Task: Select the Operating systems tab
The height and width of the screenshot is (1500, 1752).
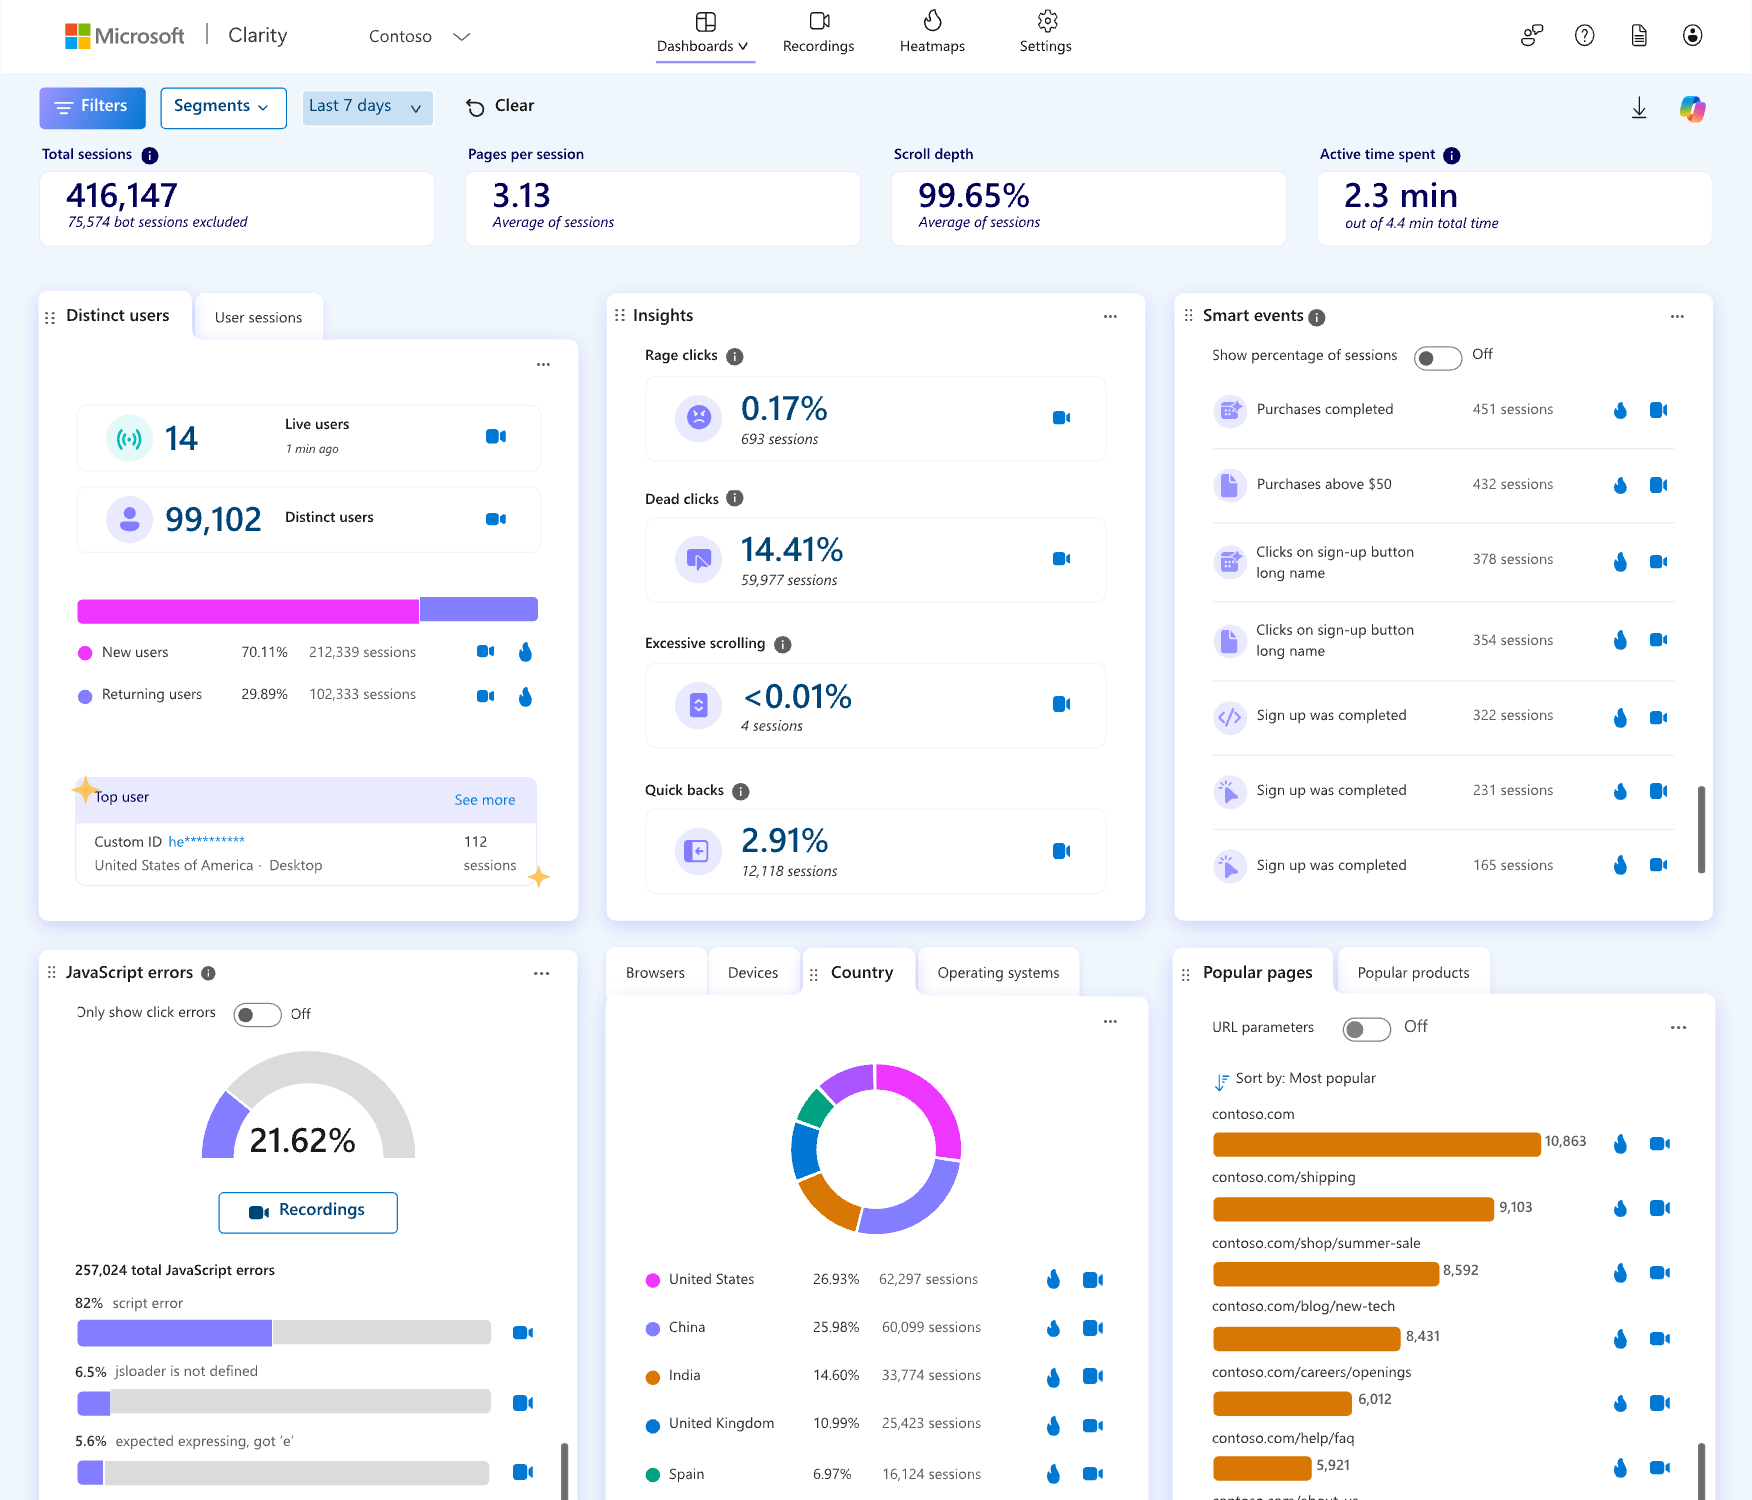Action: (997, 973)
